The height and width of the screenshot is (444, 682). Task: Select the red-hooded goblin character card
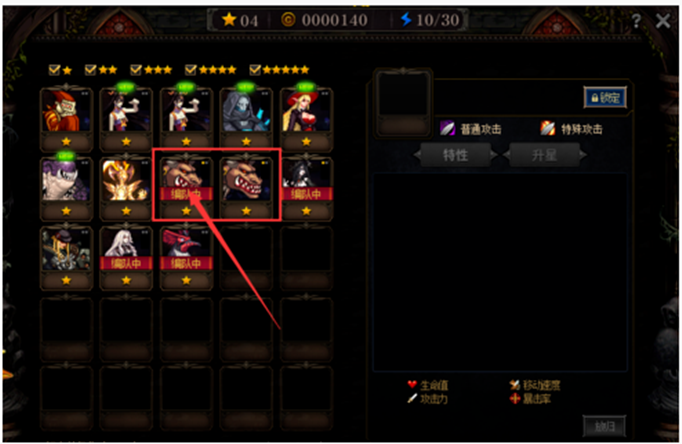[66, 117]
